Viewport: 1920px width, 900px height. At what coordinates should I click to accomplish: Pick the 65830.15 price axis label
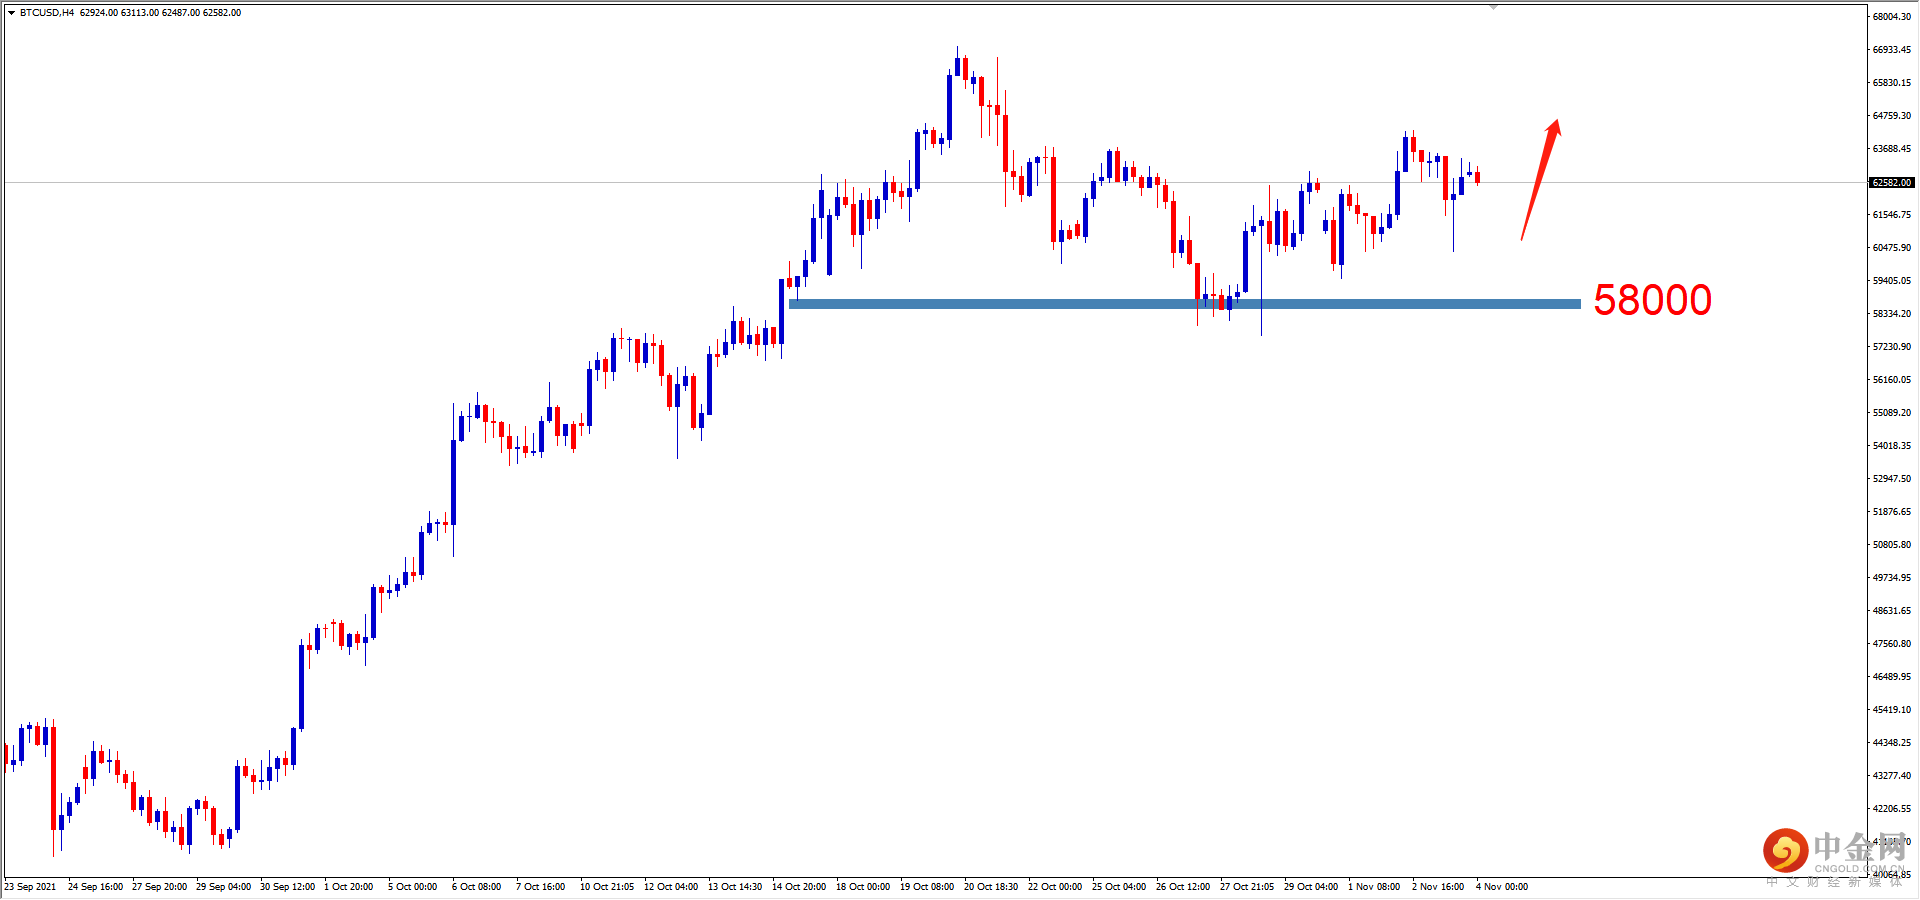click(1892, 83)
